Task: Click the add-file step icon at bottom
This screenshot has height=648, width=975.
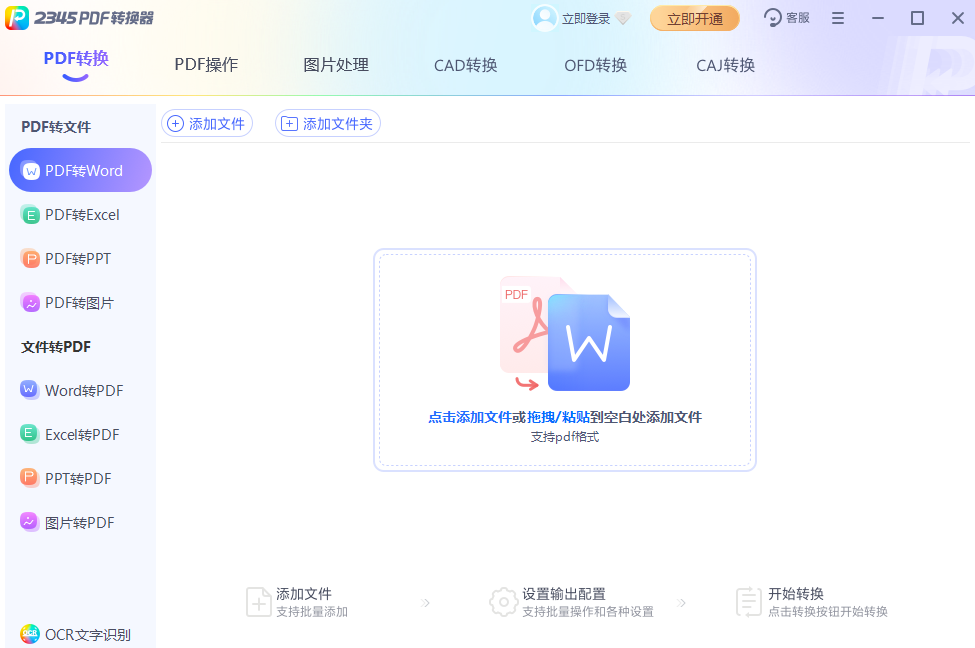Action: pos(258,602)
